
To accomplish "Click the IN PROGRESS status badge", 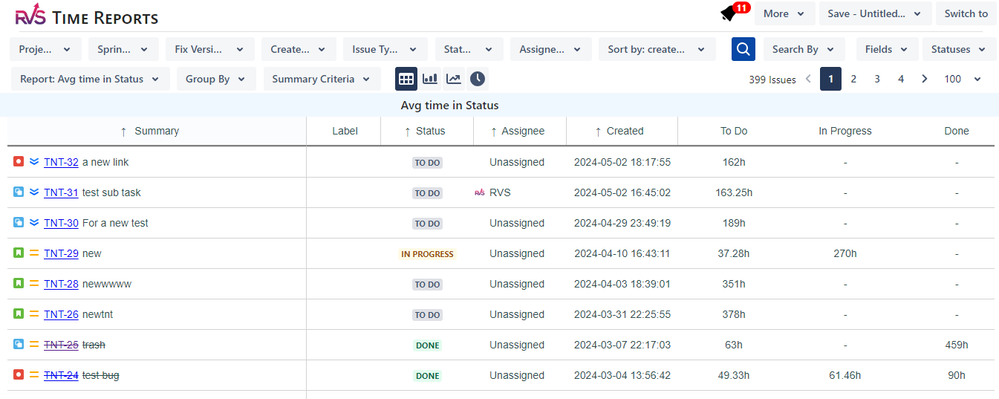I will tap(428, 254).
